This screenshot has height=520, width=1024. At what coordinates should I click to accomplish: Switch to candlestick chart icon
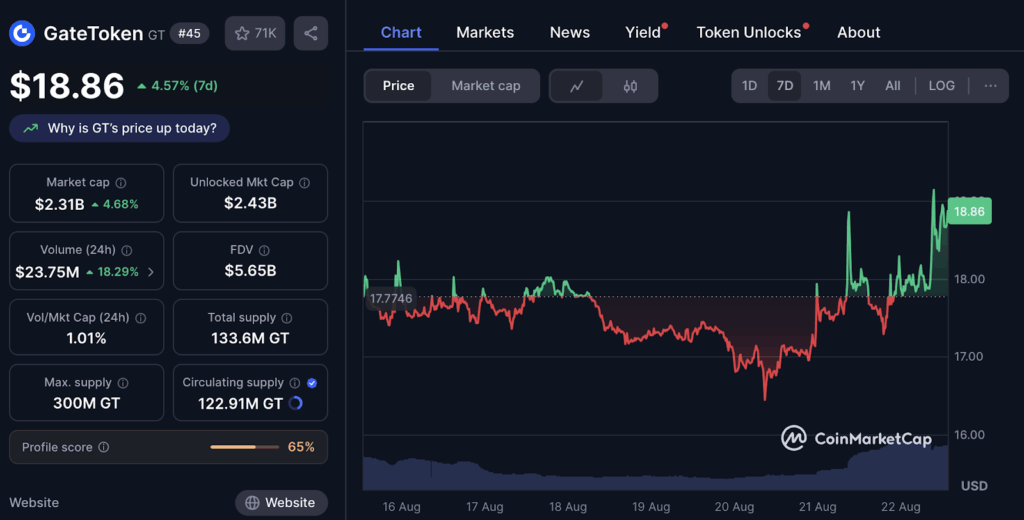pos(630,86)
